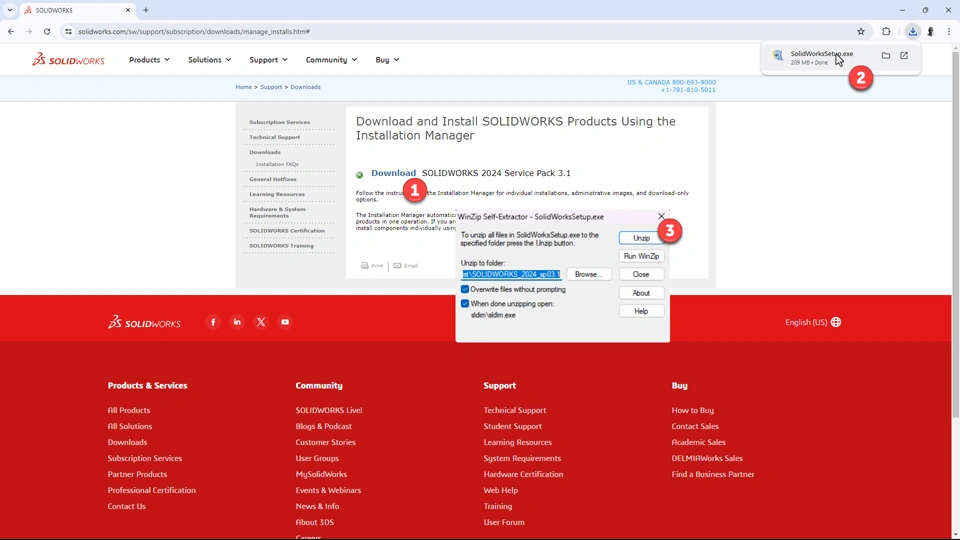Image resolution: width=960 pixels, height=540 pixels.
Task: Show SolidWorksSetup.exe in folder
Action: pyautogui.click(x=886, y=55)
